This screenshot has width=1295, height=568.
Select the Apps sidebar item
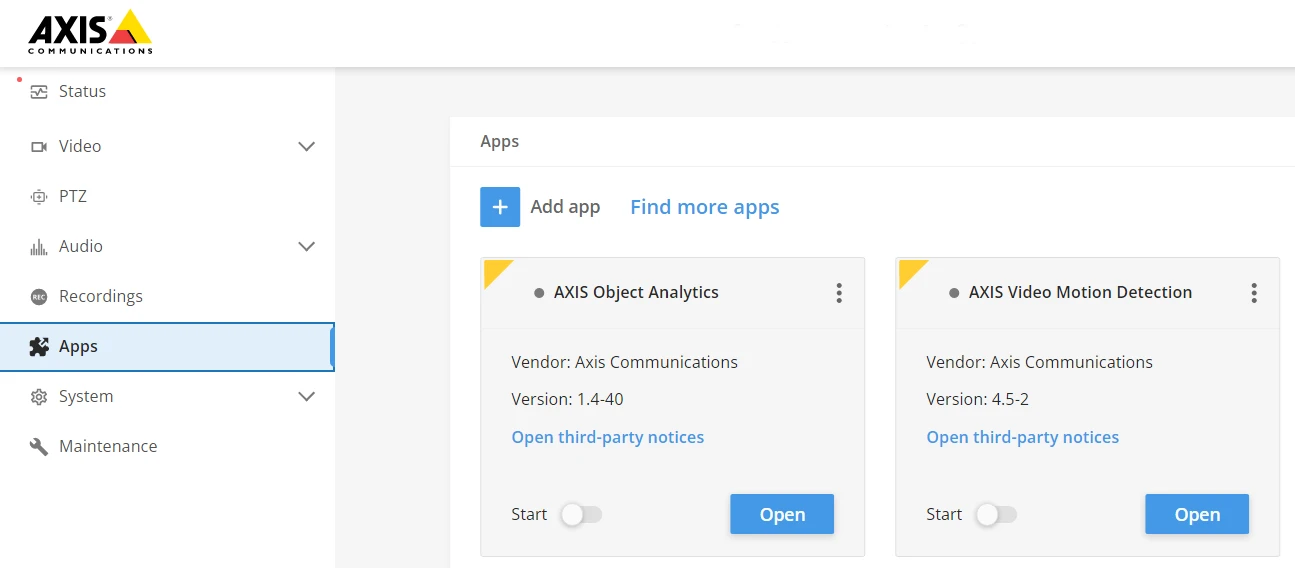pyautogui.click(x=166, y=347)
